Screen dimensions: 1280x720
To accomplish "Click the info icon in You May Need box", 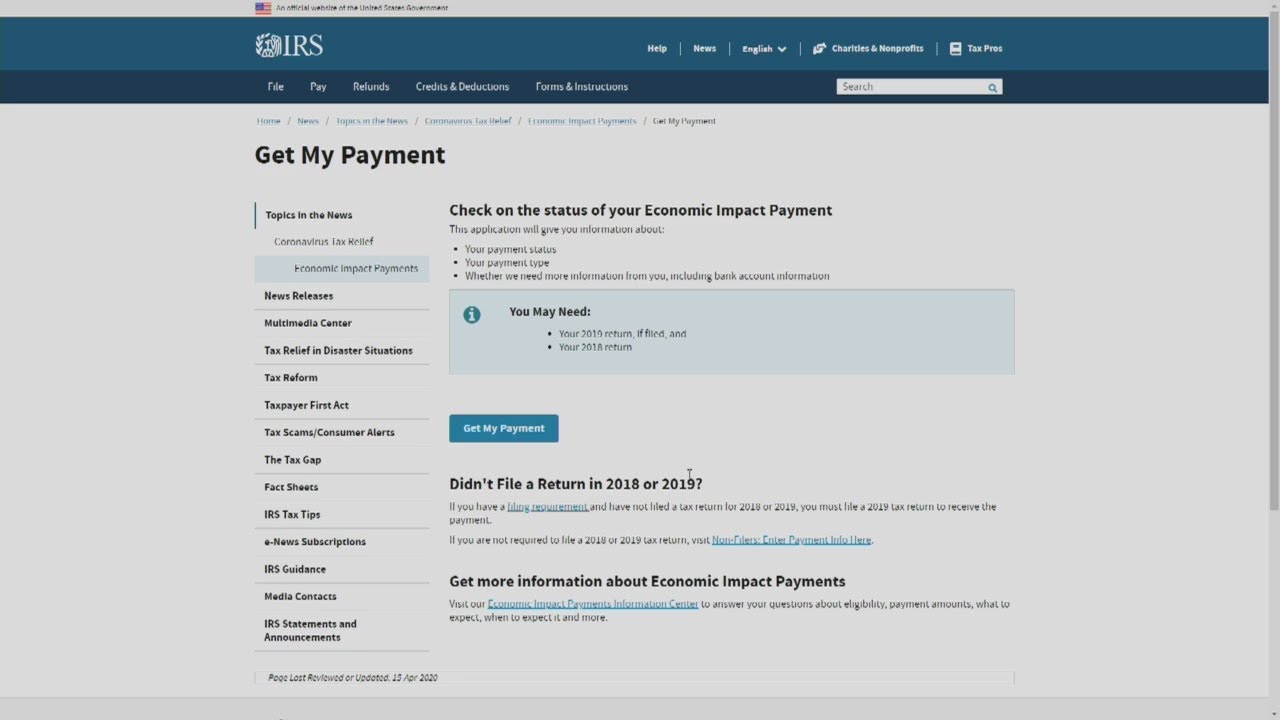I will 472,315.
